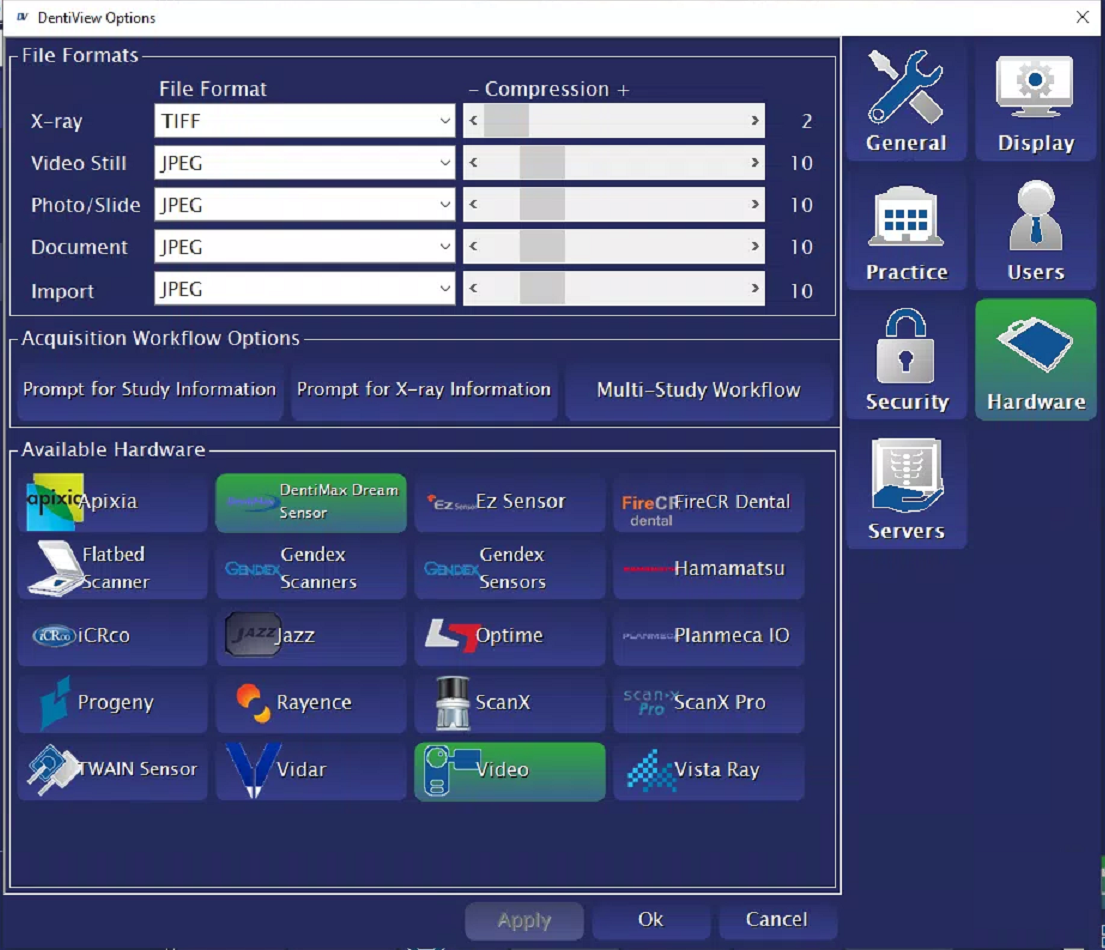Open the Users management panel
Screen dimensions: 1105x950
(1035, 230)
